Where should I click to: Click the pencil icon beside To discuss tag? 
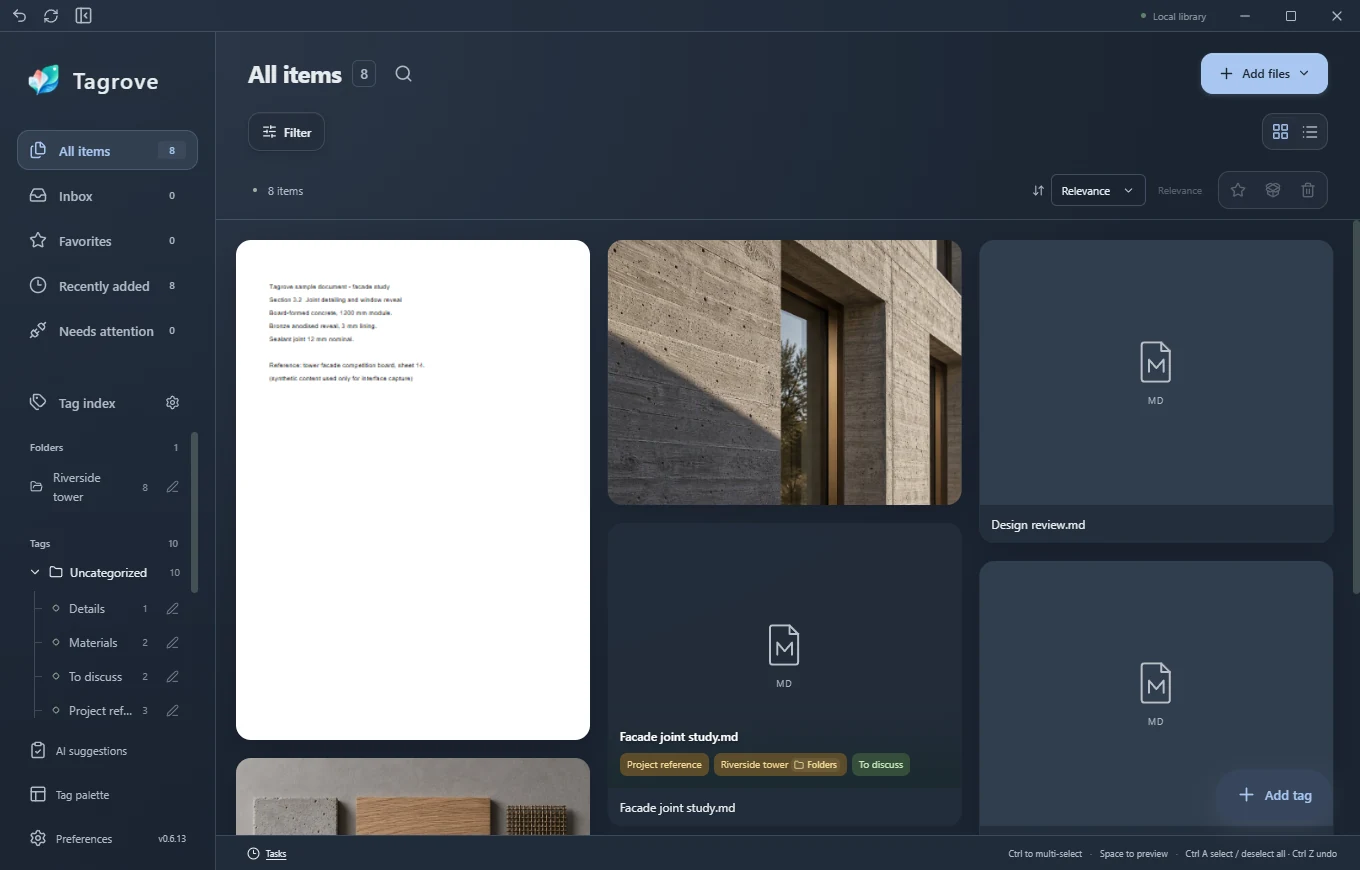pos(173,677)
